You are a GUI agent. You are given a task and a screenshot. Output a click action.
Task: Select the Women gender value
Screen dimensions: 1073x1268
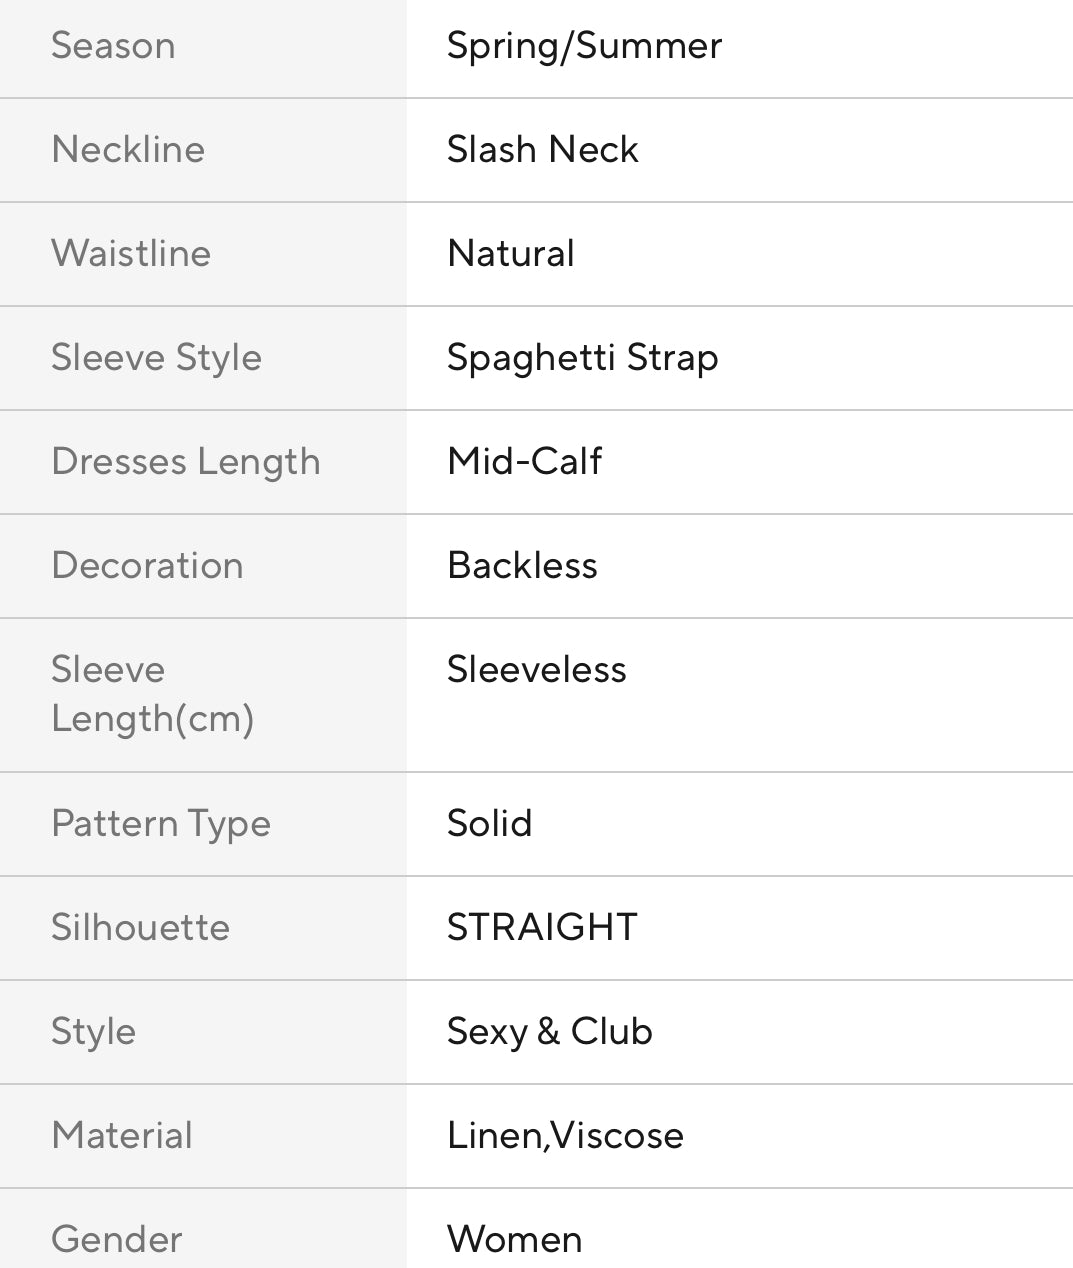514,1240
